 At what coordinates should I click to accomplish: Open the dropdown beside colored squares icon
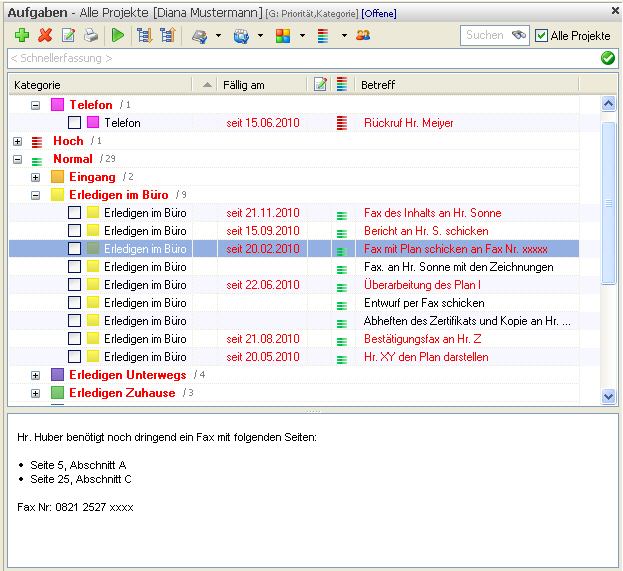[302, 35]
